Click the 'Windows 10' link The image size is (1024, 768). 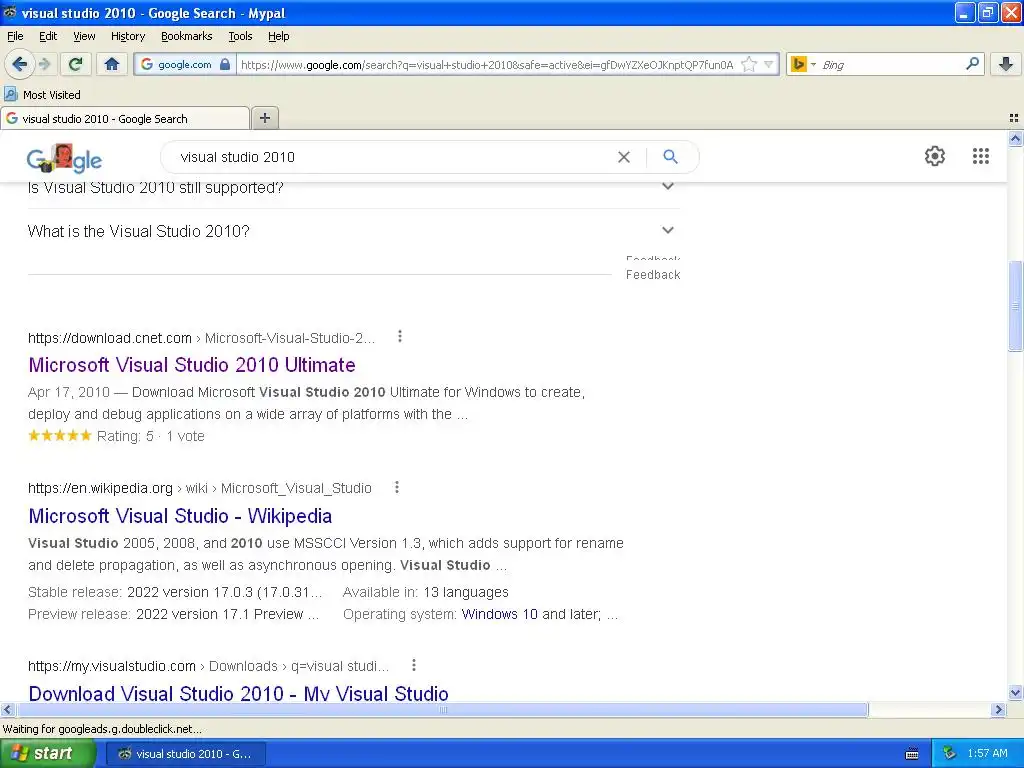click(499, 614)
